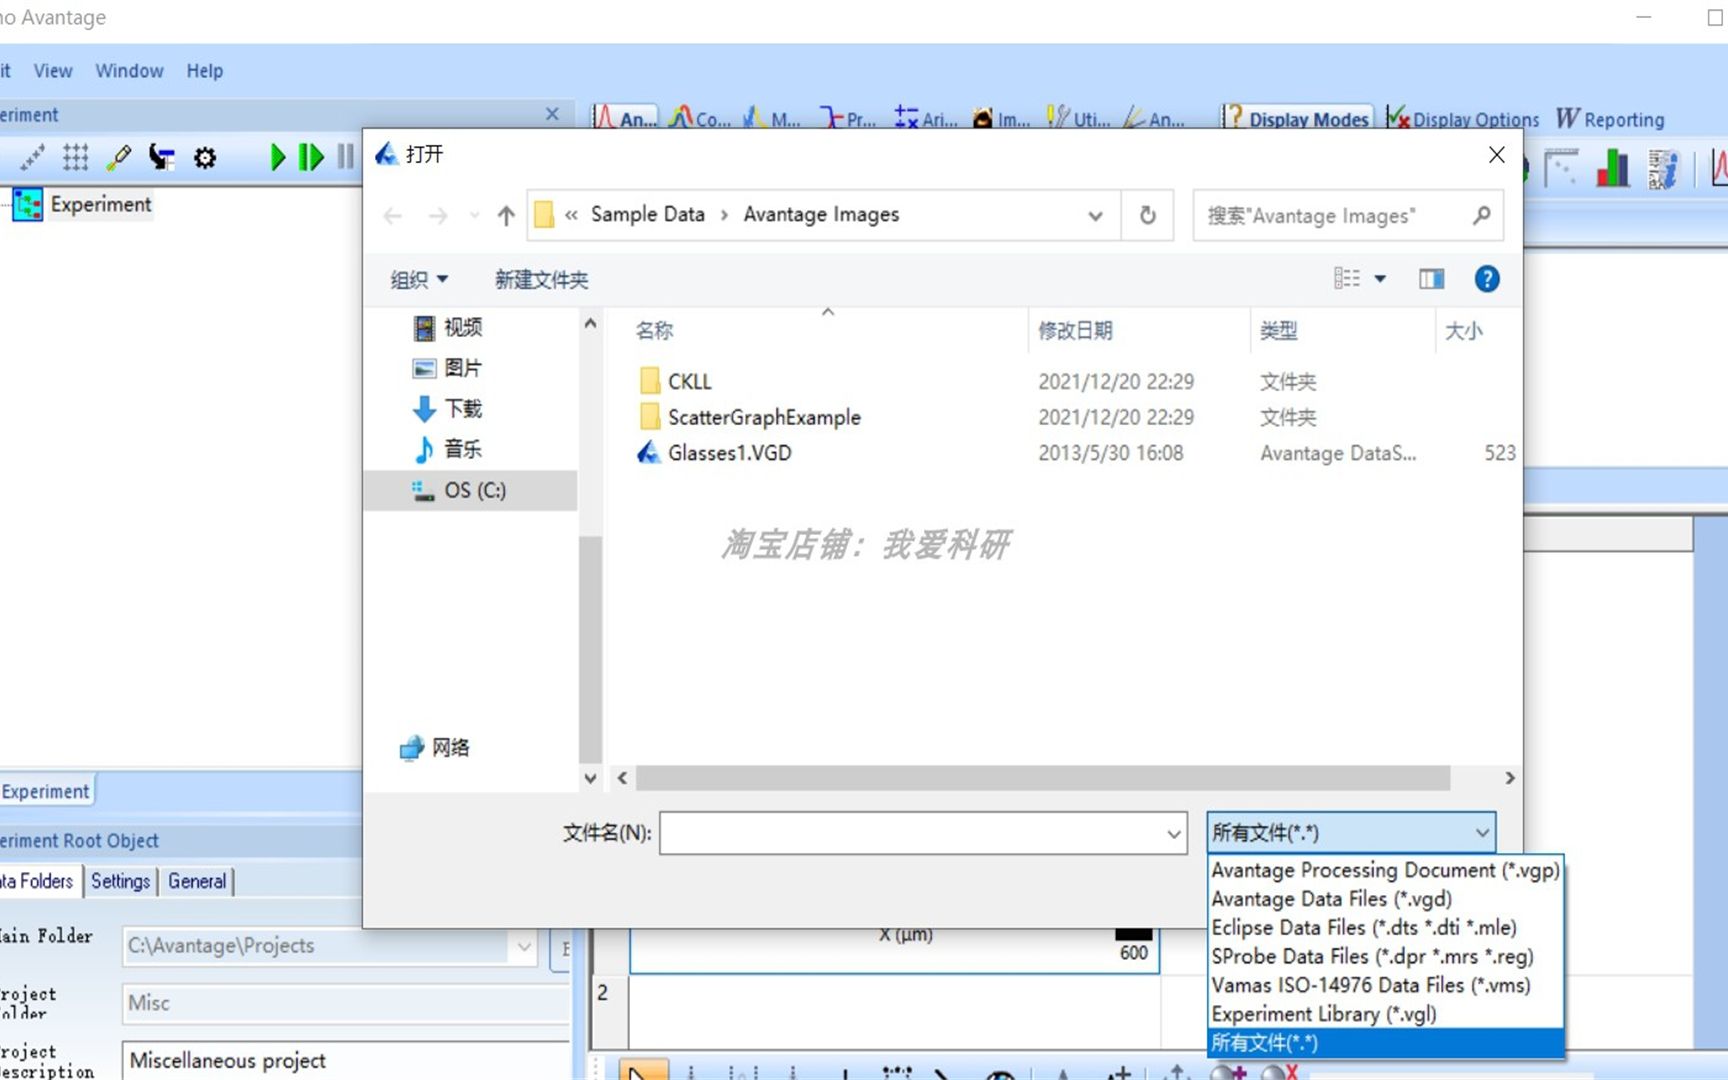Expand the address bar path history dropdown
Viewport: 1728px width, 1080px height.
tap(1096, 215)
